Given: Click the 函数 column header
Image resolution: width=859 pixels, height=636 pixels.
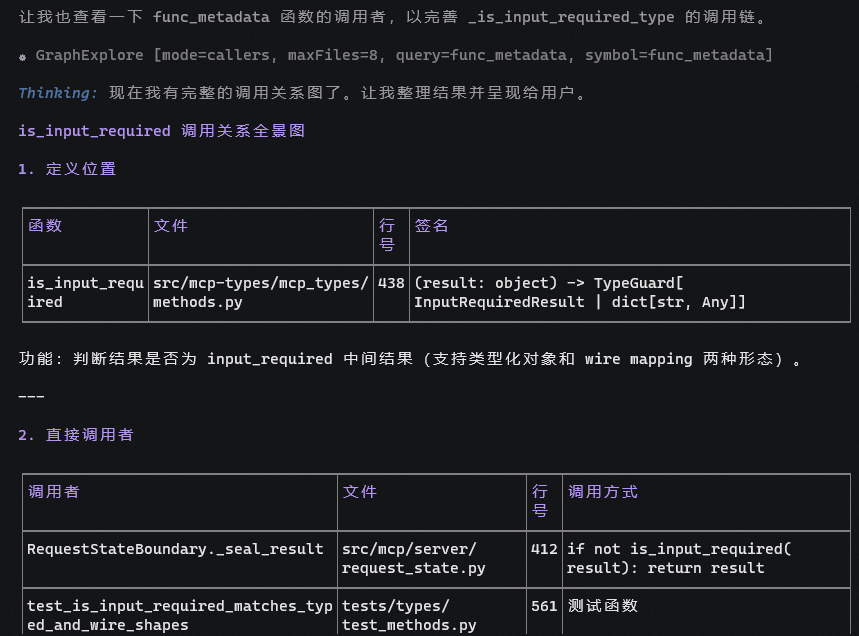Looking at the screenshot, I should pyautogui.click(x=45, y=226).
